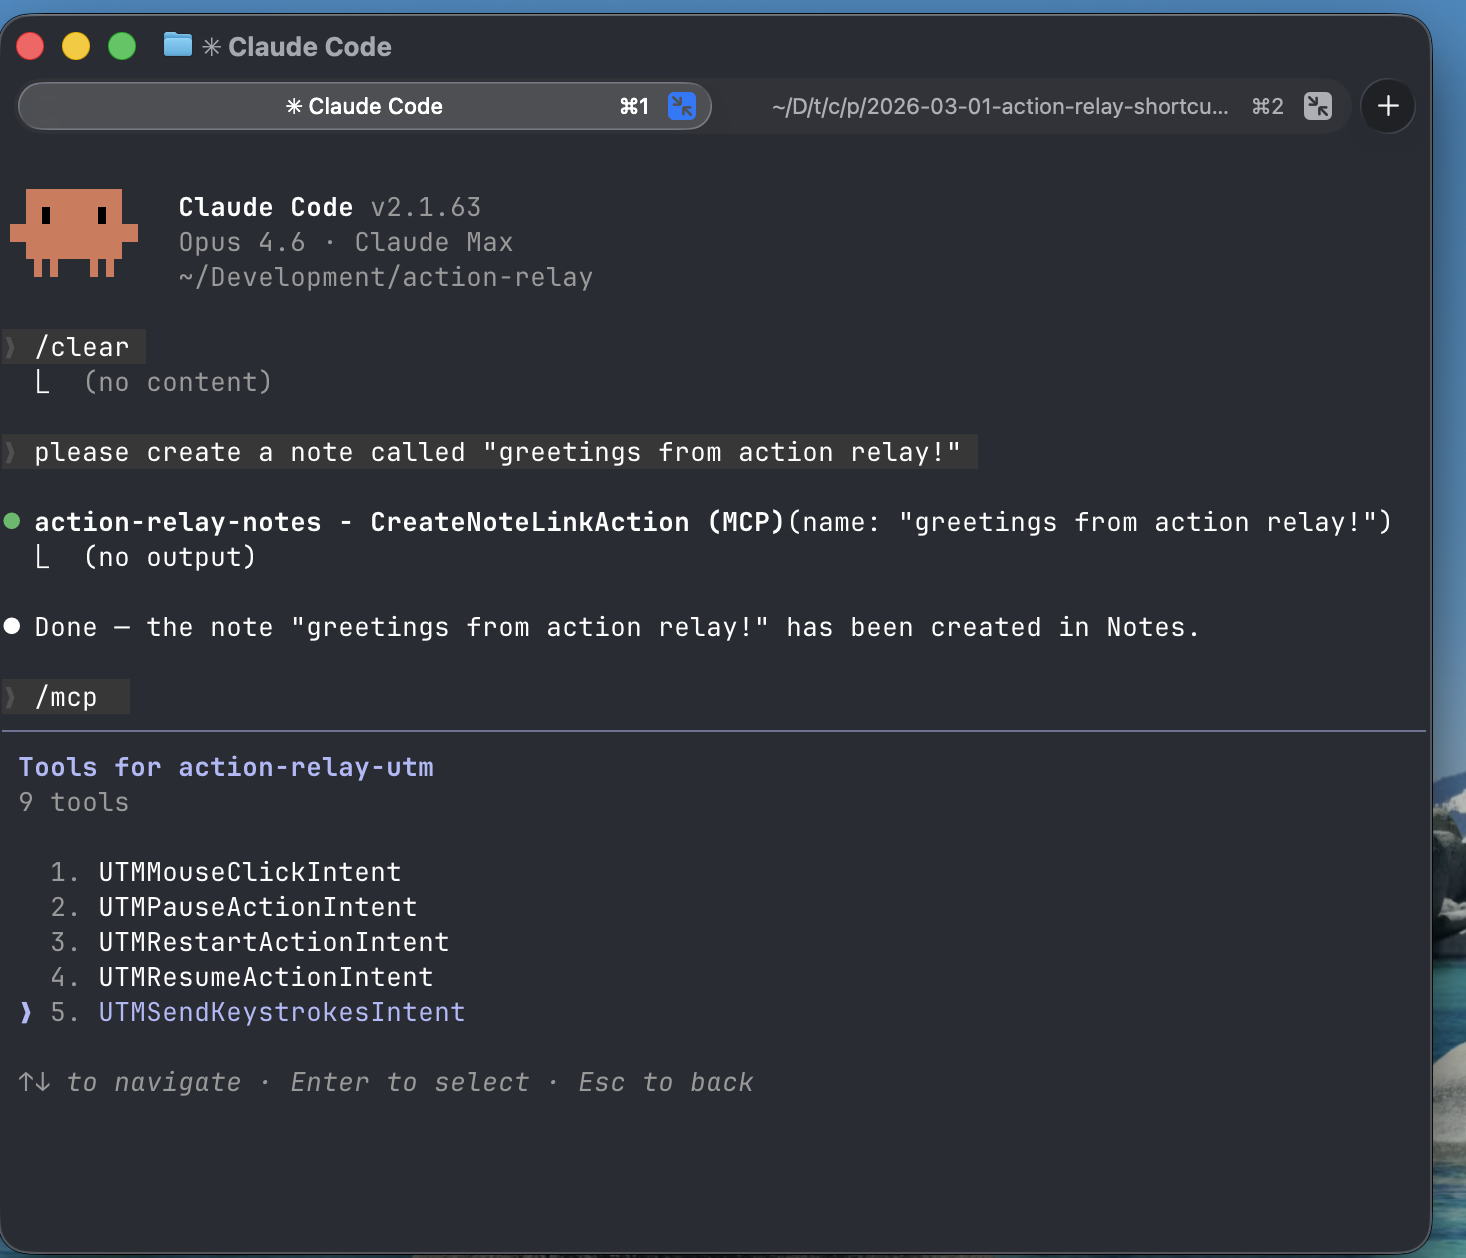Click the compact-view icon on the second tab

[1319, 106]
